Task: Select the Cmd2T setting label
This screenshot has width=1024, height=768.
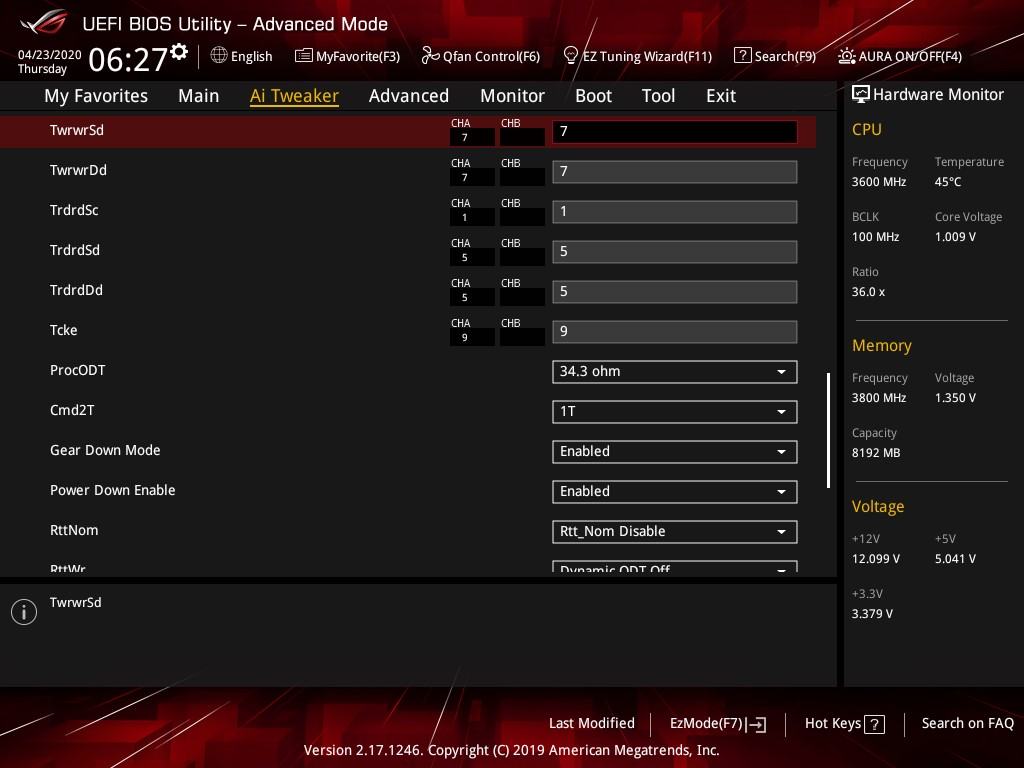Action: (x=72, y=410)
